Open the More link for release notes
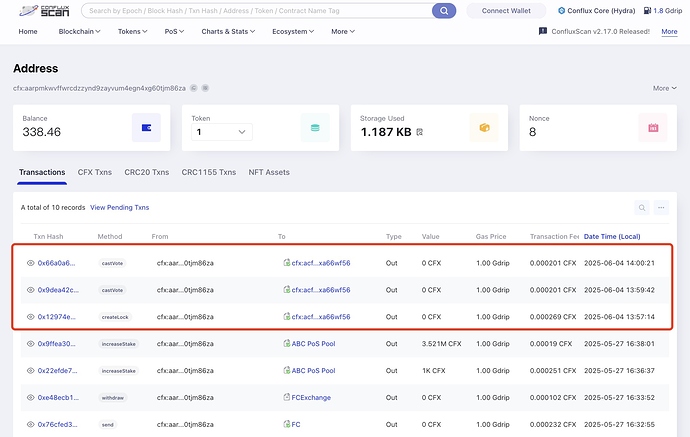 669,31
